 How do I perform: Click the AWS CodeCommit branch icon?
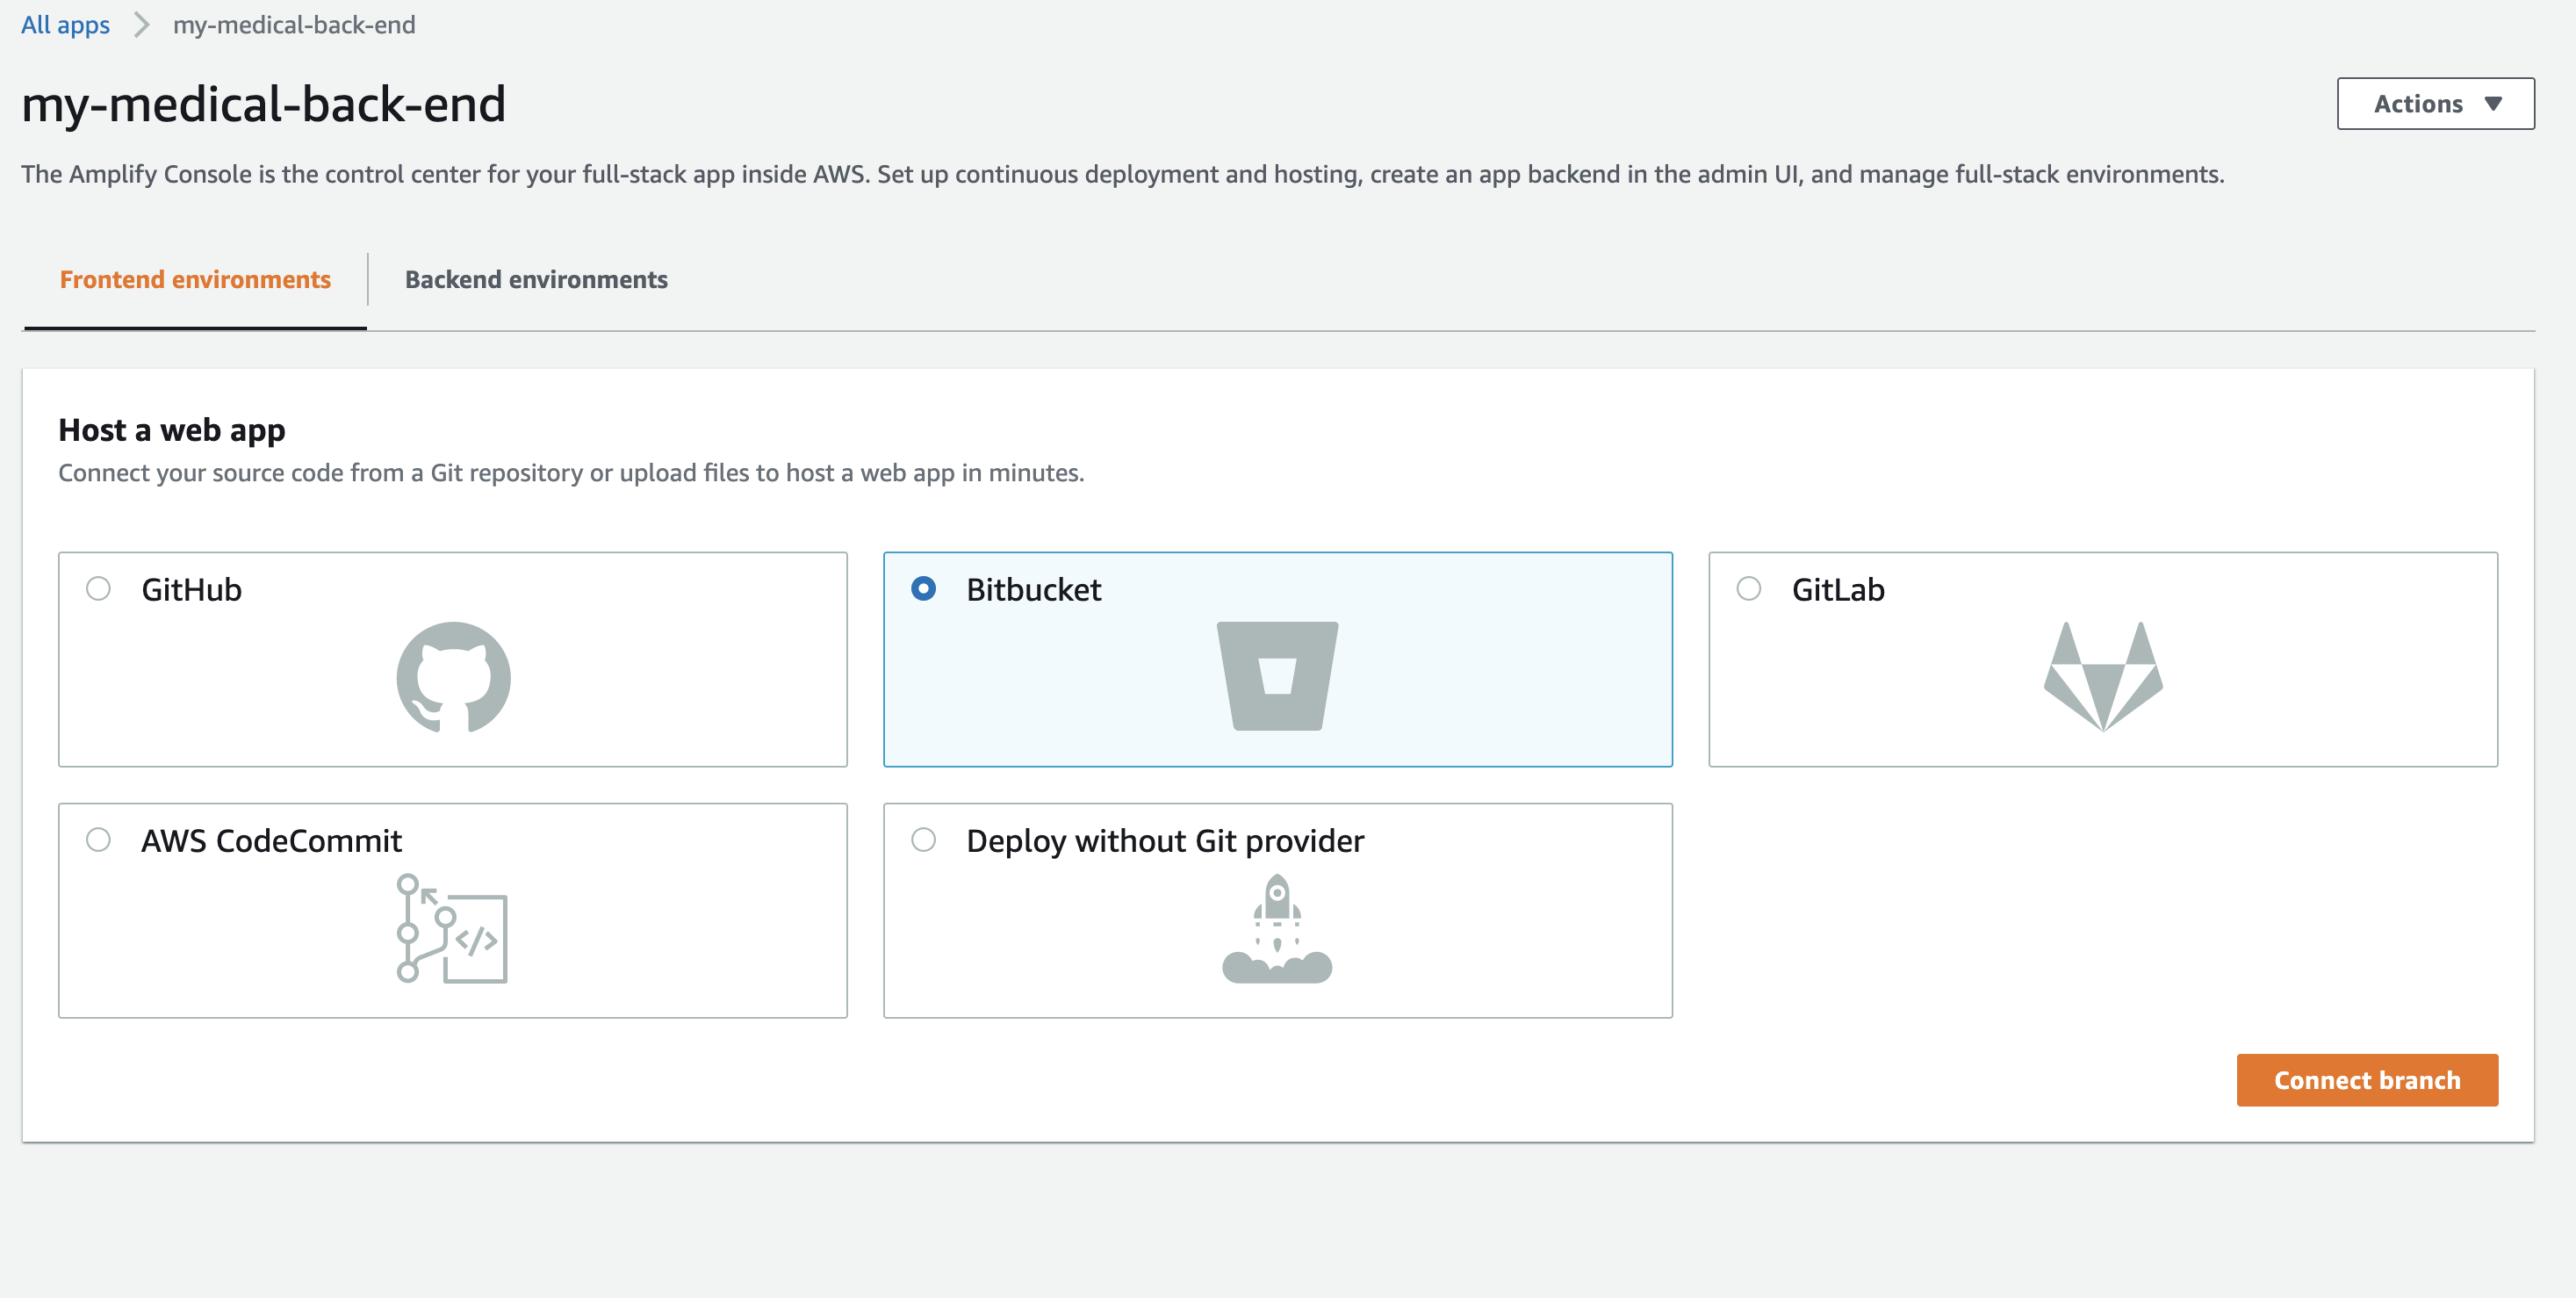452,931
